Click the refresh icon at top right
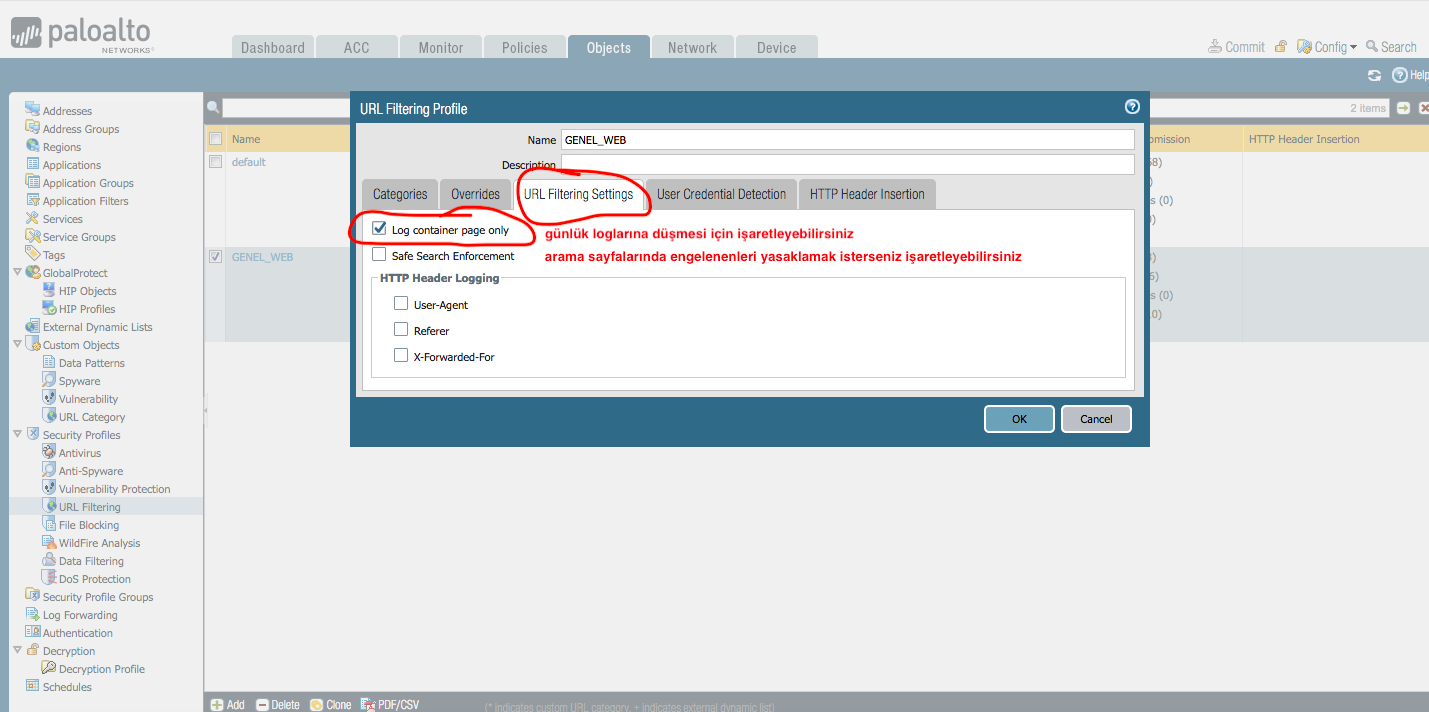The image size is (1429, 712). [1374, 75]
